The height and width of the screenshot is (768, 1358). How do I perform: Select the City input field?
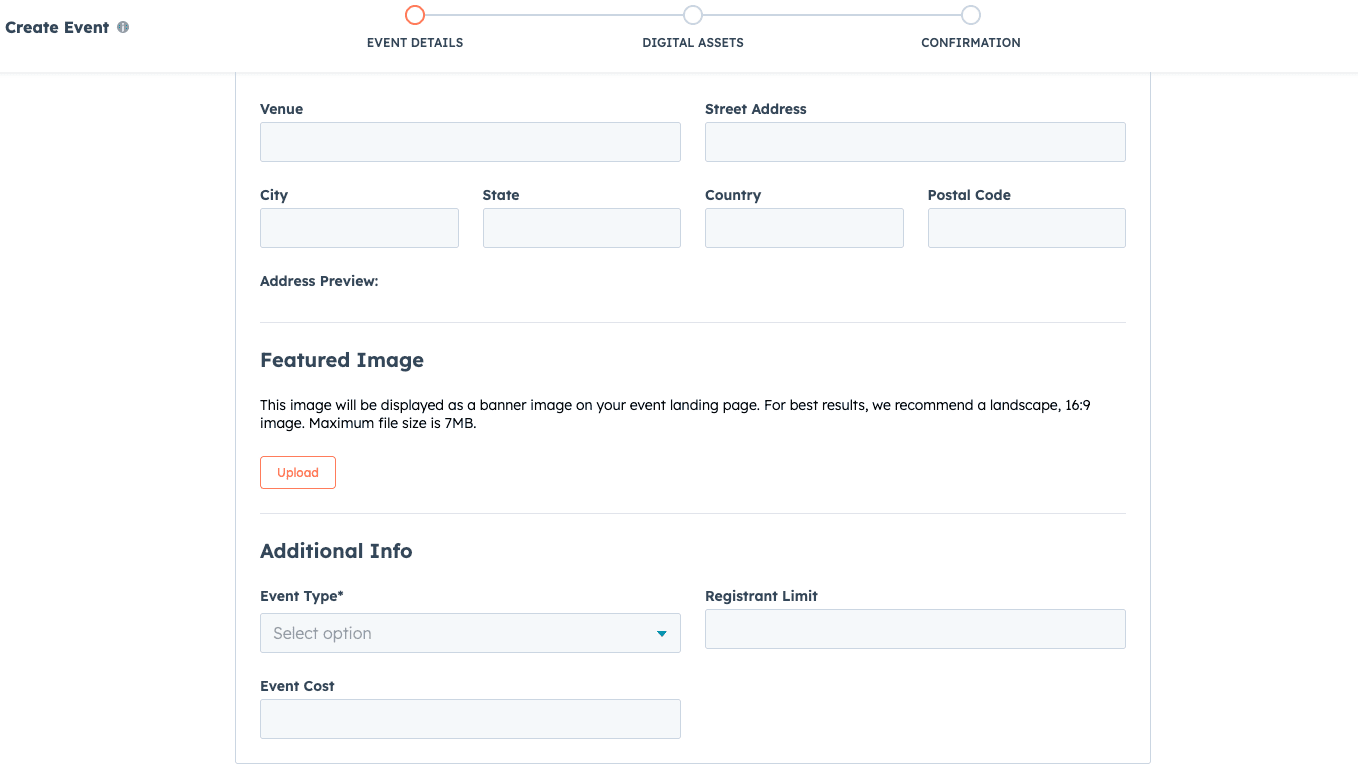[x=359, y=228]
